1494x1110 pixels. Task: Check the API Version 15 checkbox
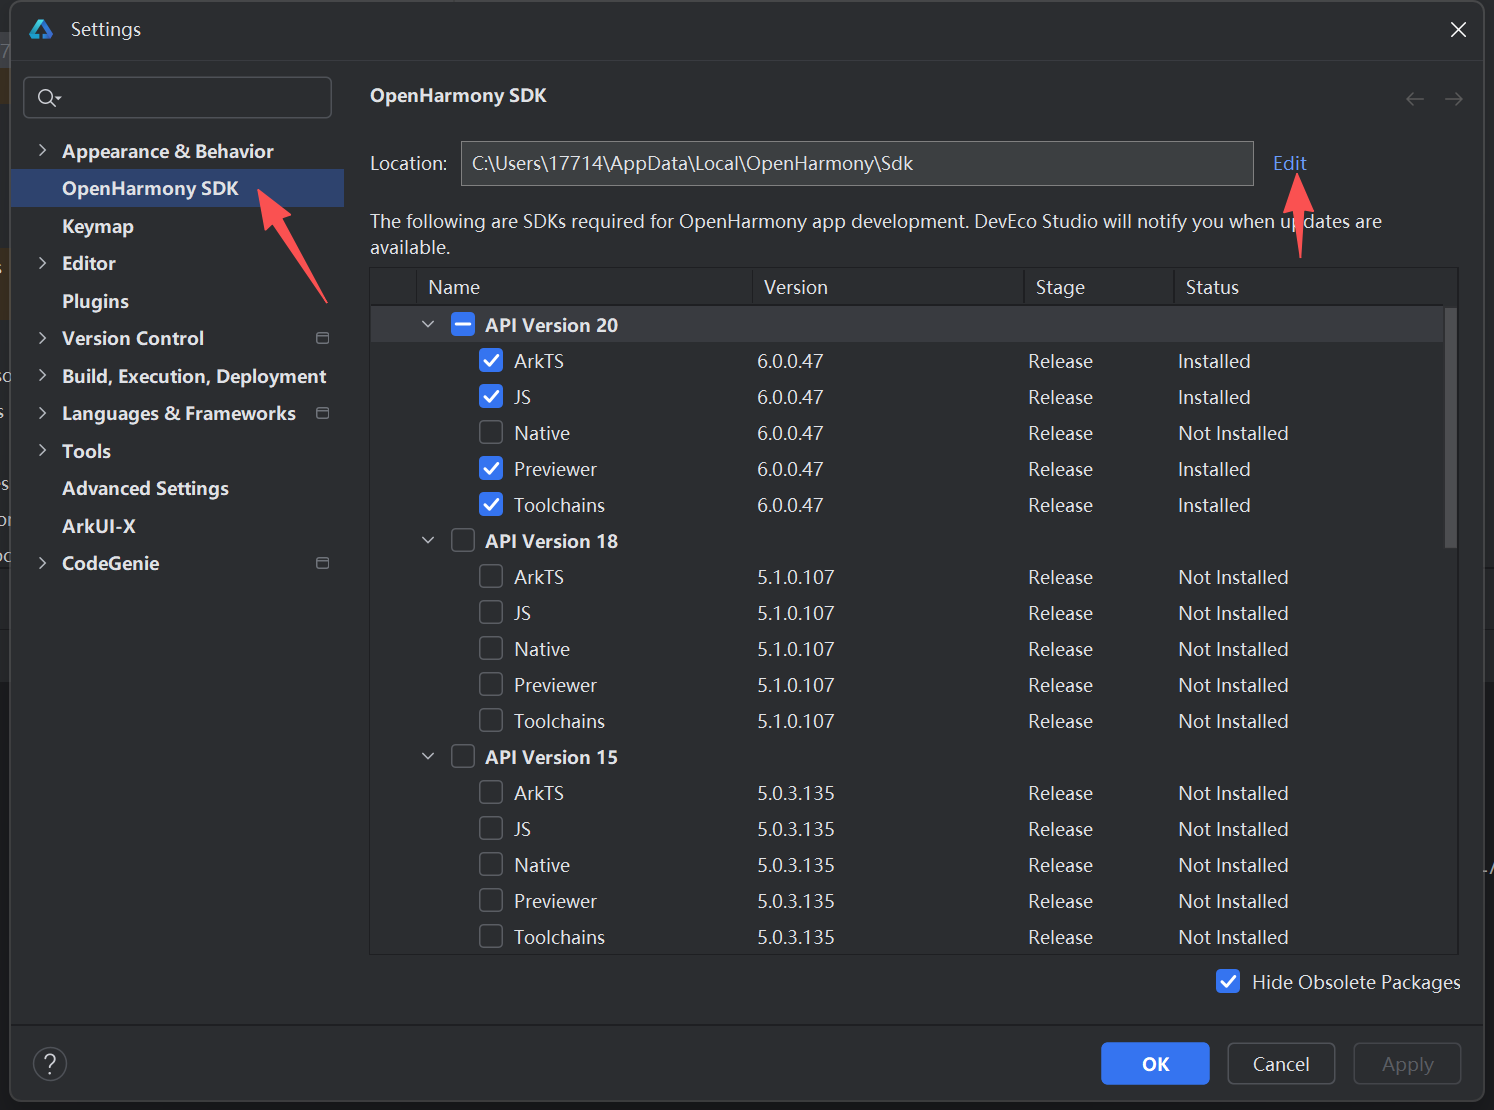coord(463,757)
